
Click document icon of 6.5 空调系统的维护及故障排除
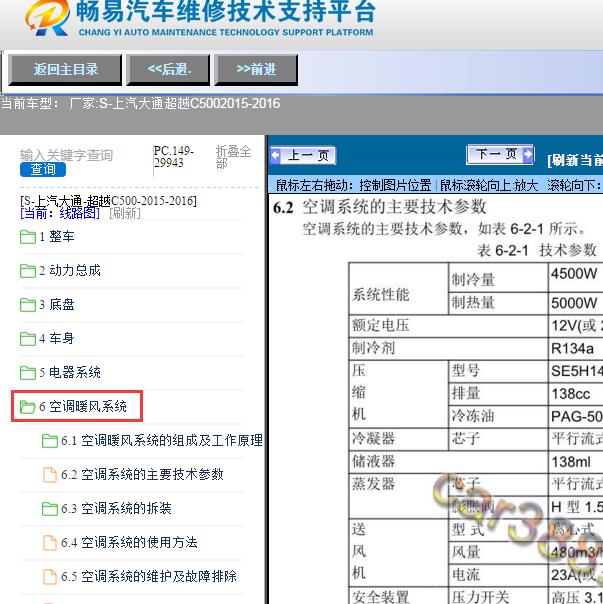[x=50, y=576]
